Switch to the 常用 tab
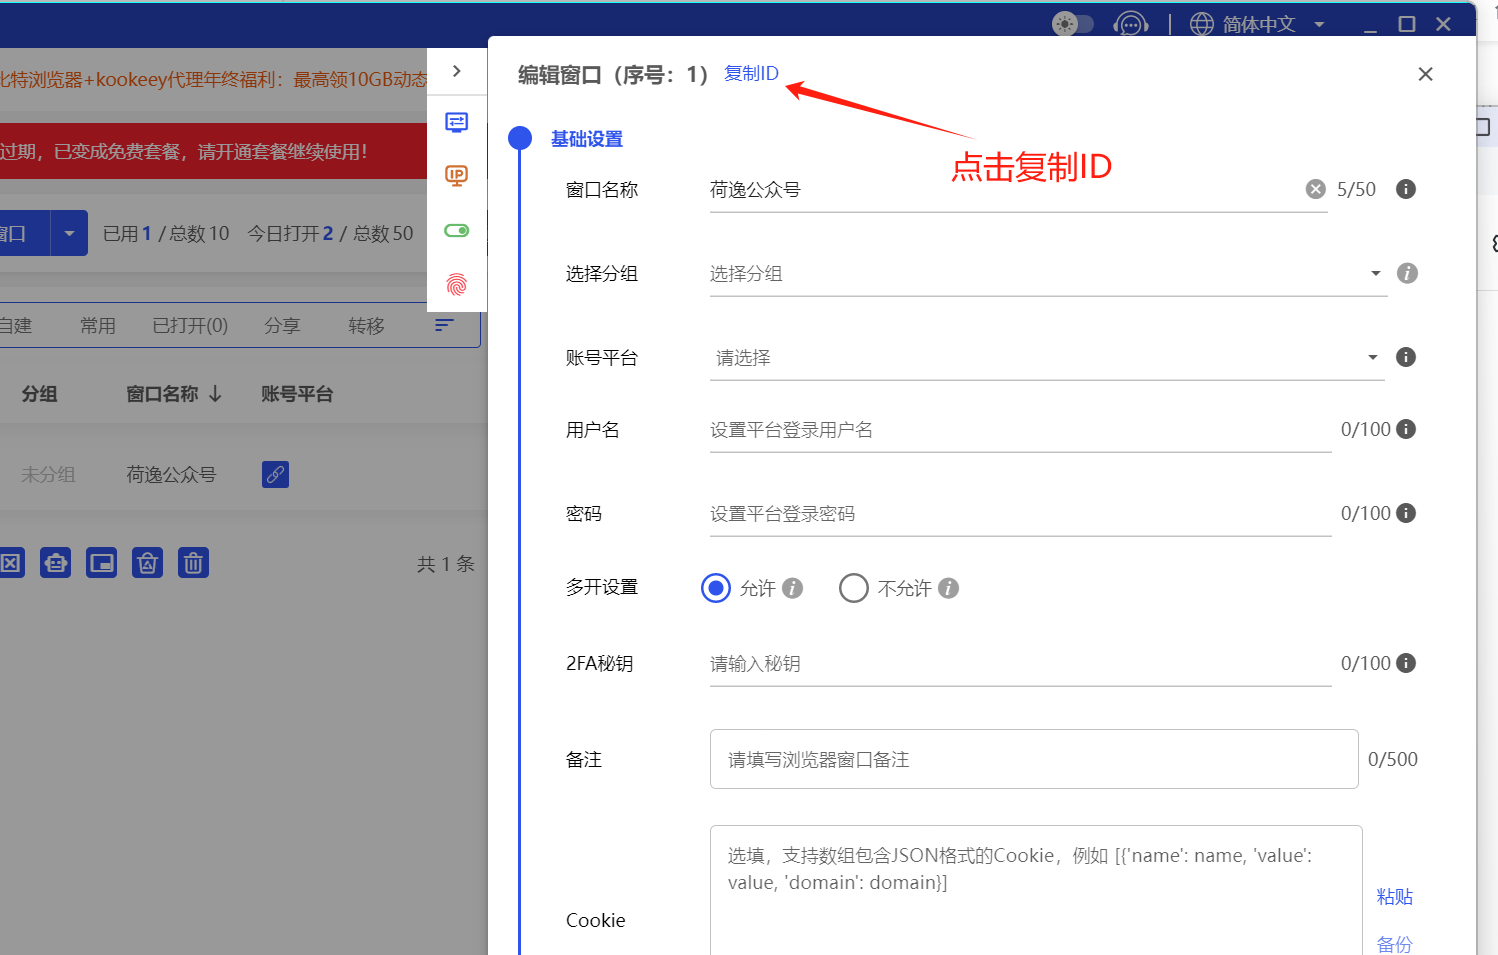This screenshot has height=955, width=1498. point(98,326)
